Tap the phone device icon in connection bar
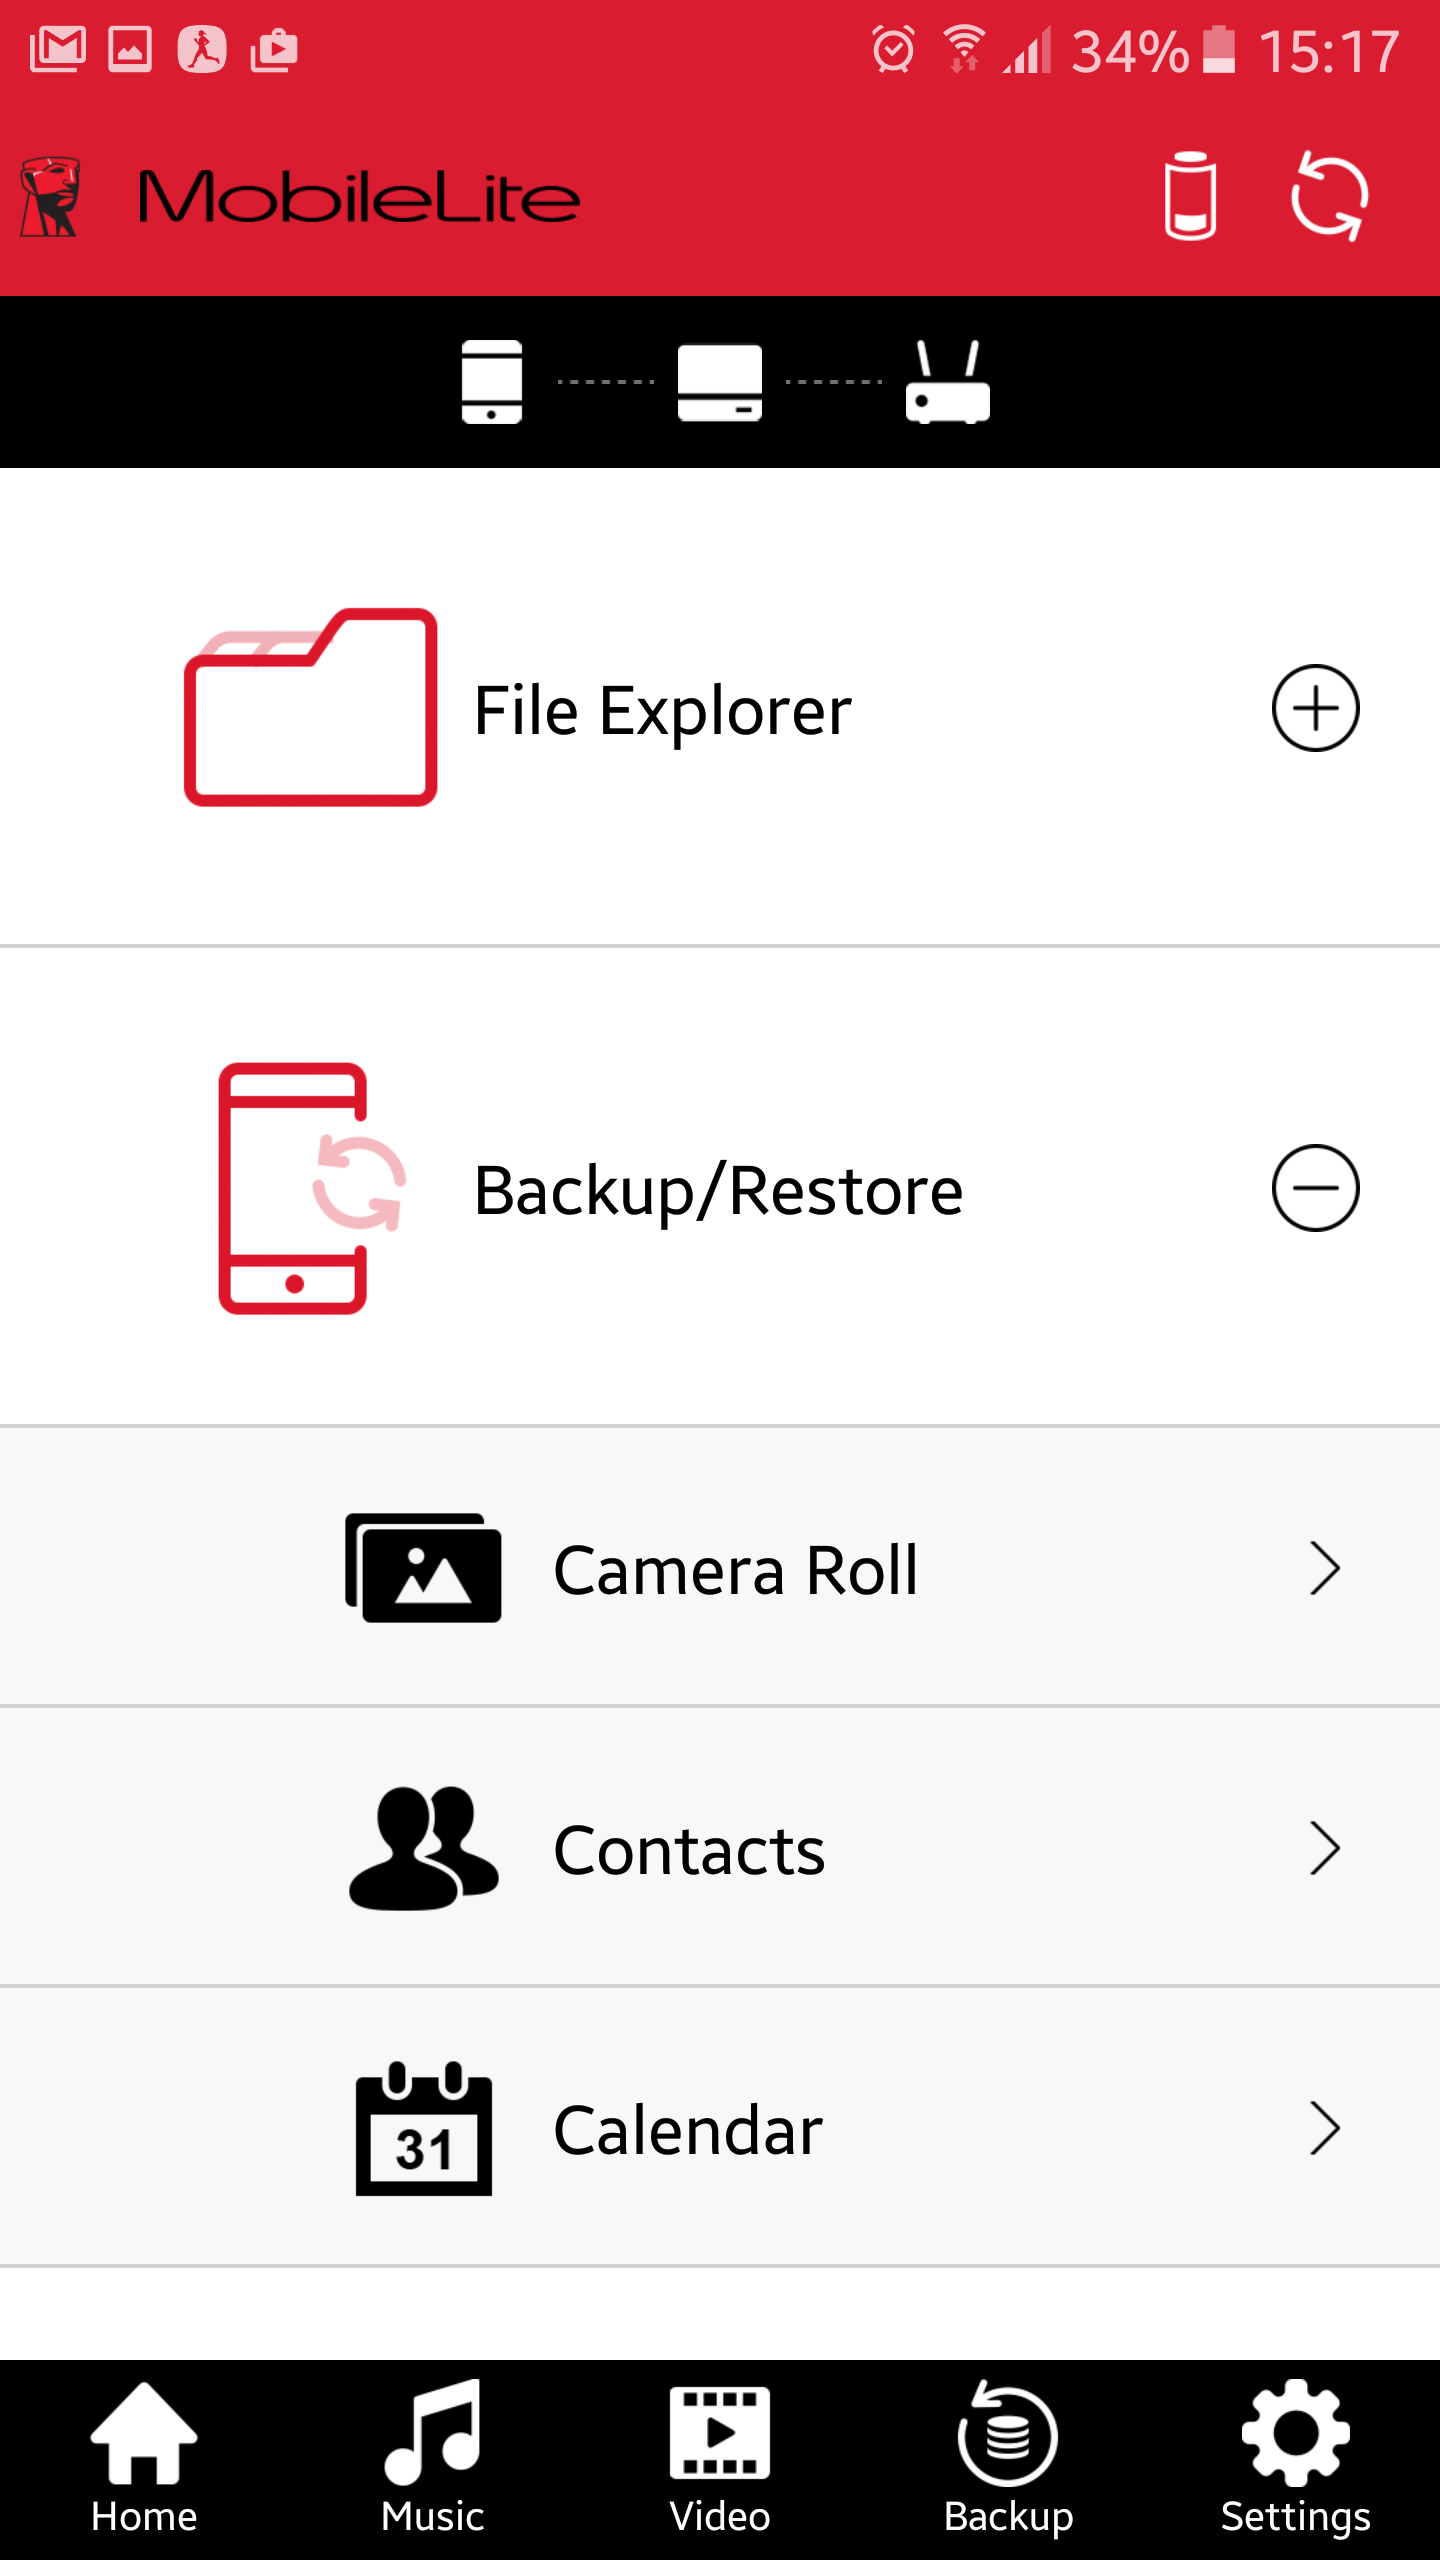1440x2560 pixels. point(491,382)
